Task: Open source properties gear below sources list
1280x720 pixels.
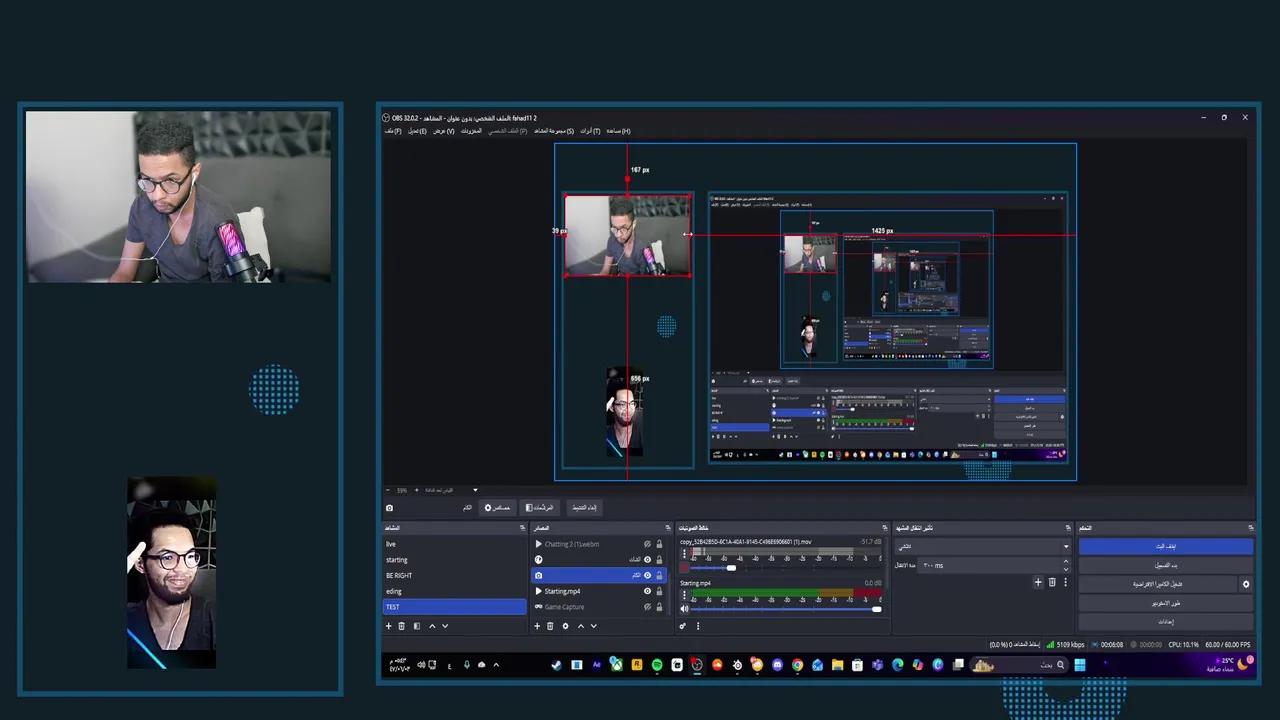Action: click(x=566, y=626)
